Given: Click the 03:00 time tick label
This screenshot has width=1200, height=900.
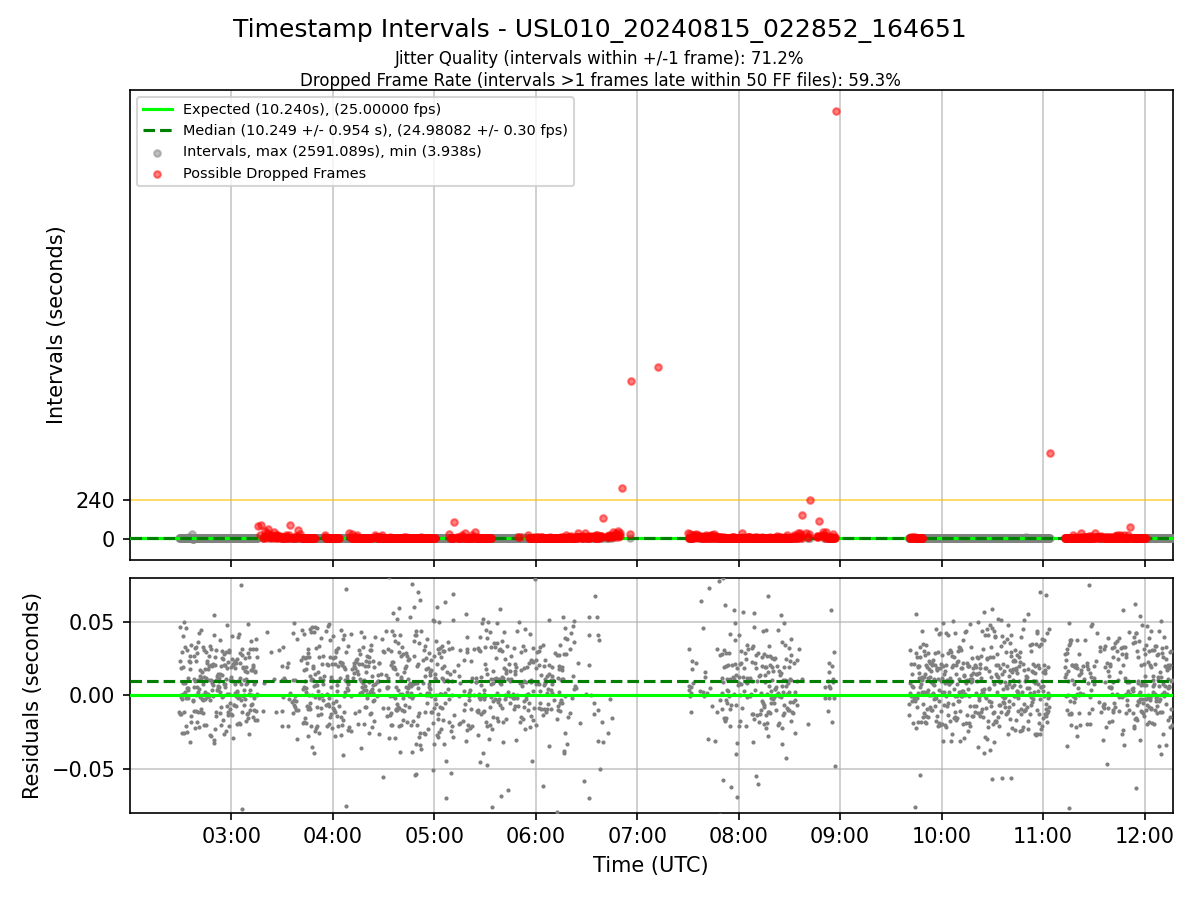Looking at the screenshot, I should pos(231,836).
